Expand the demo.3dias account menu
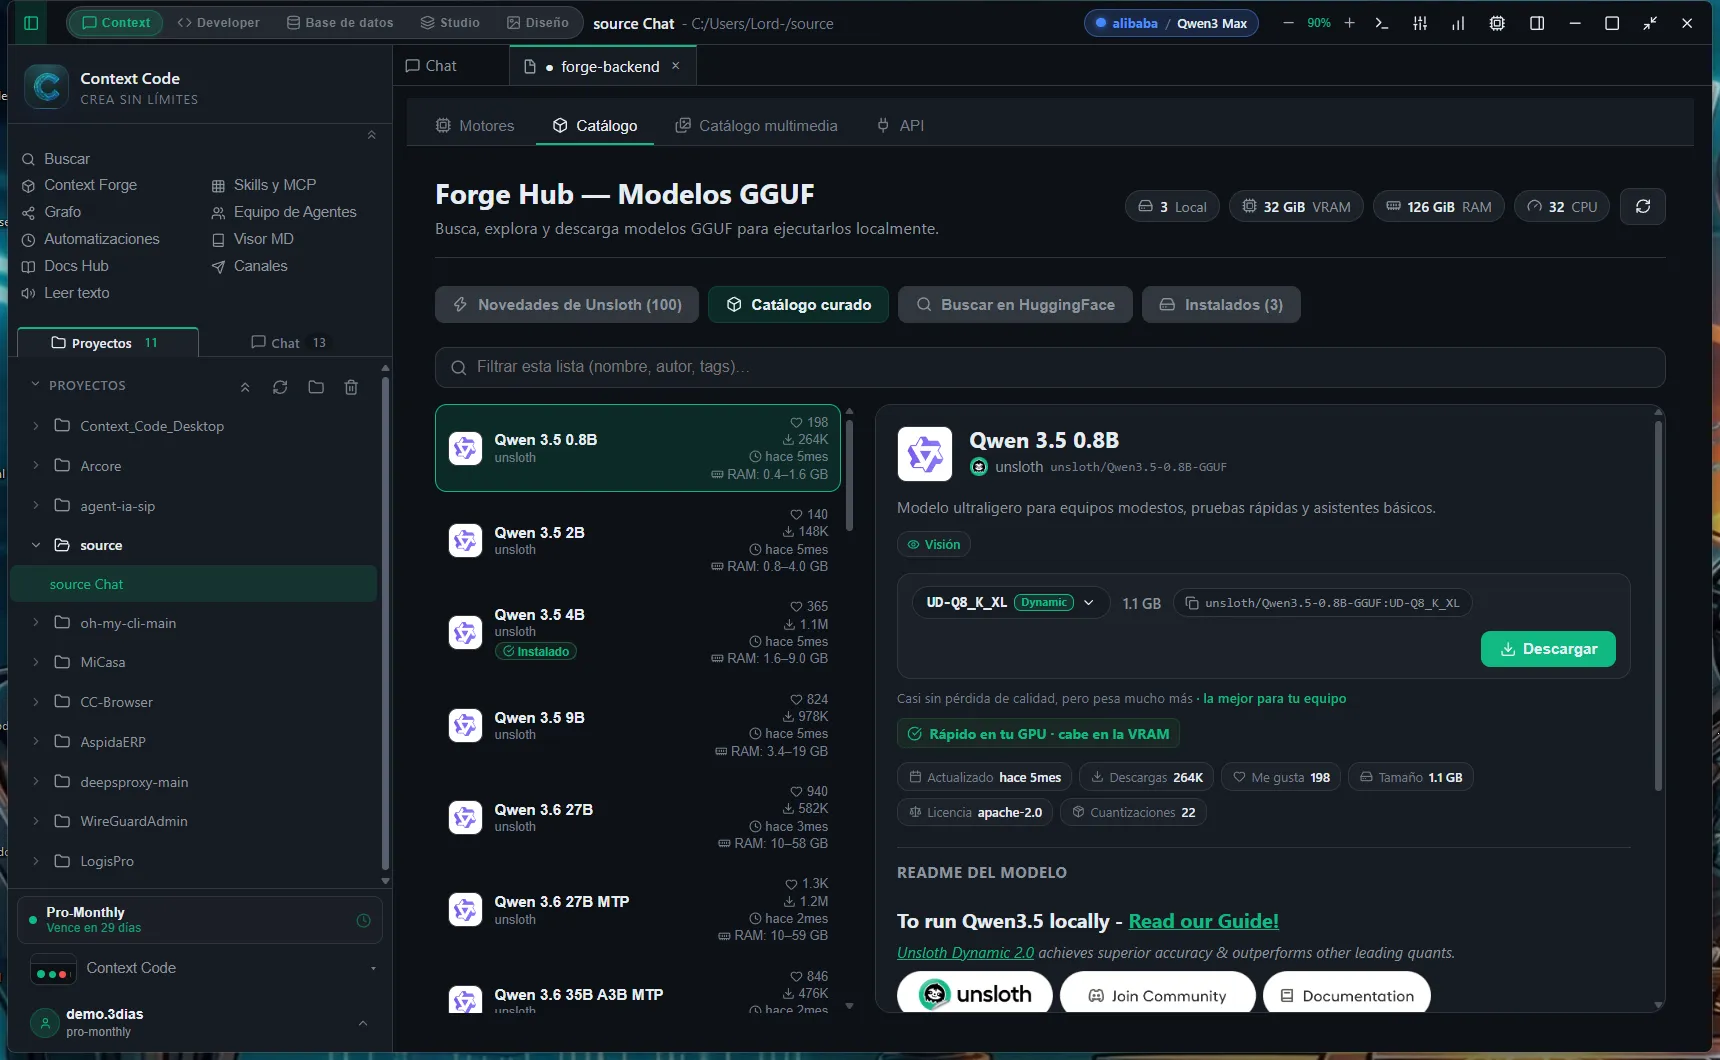Viewport: 1720px width, 1060px height. pos(363,1023)
